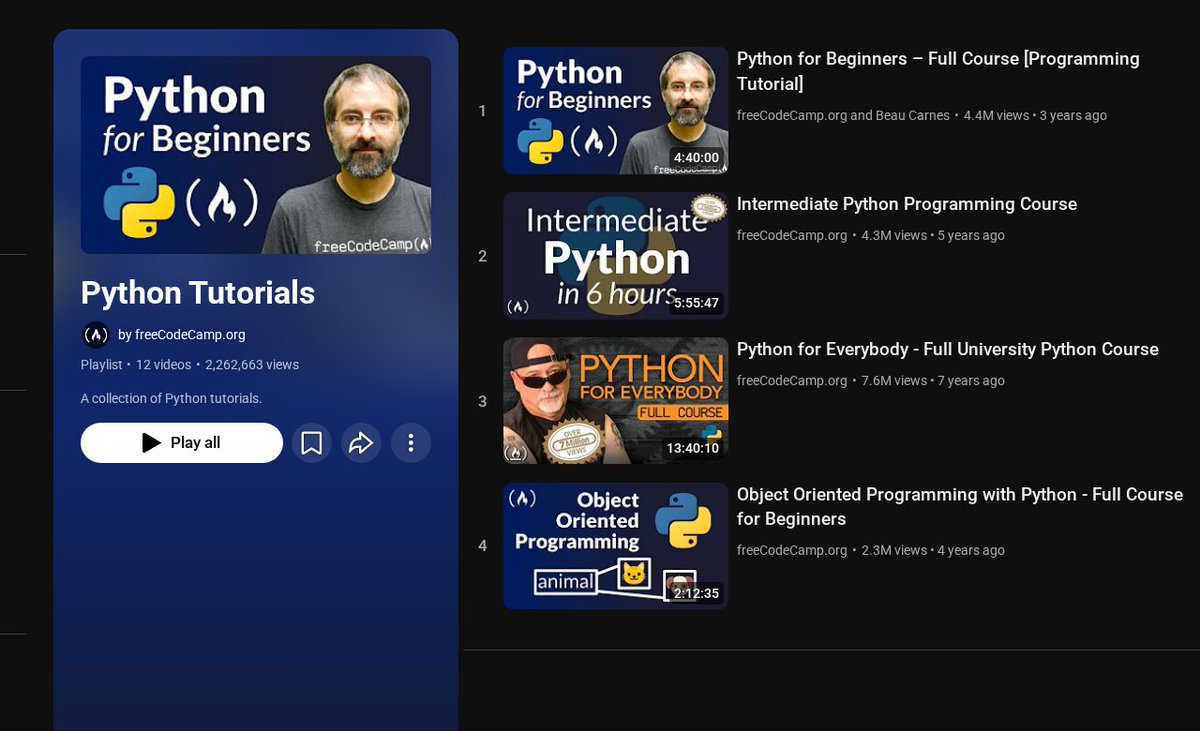Open the Python for Everybody video thumbnail
This screenshot has width=1200, height=731.
coord(616,401)
